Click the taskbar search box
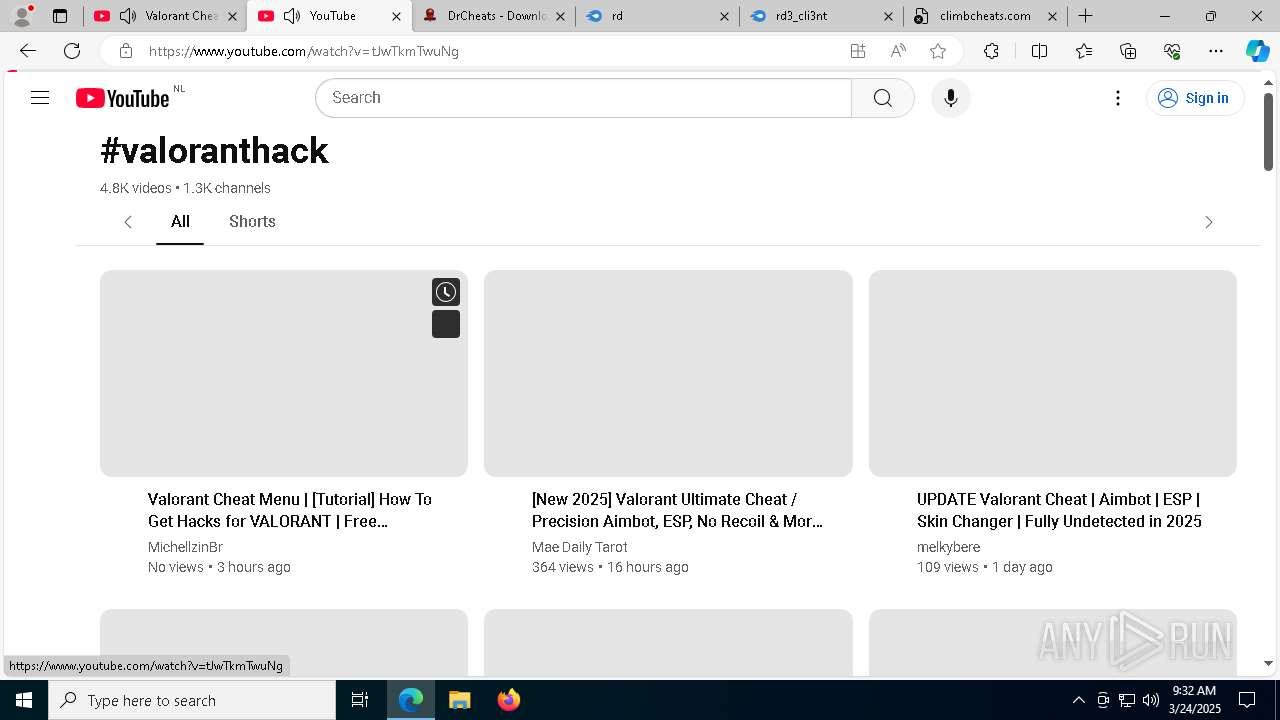The height and width of the screenshot is (720, 1280). (x=192, y=700)
